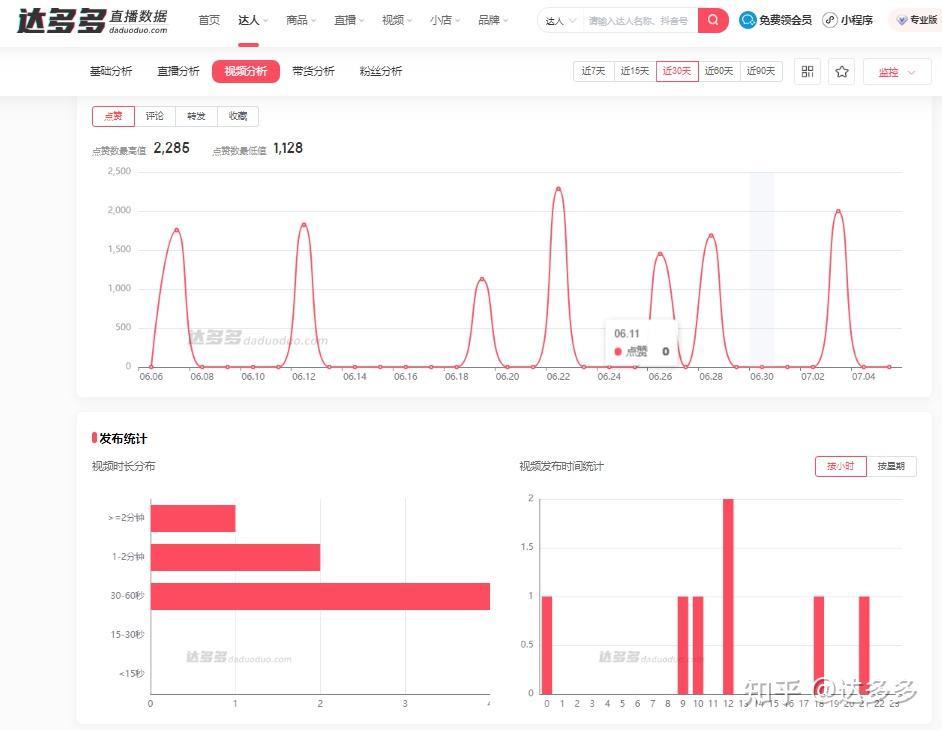Switch to the 粉丝分析 tab

click(381, 71)
